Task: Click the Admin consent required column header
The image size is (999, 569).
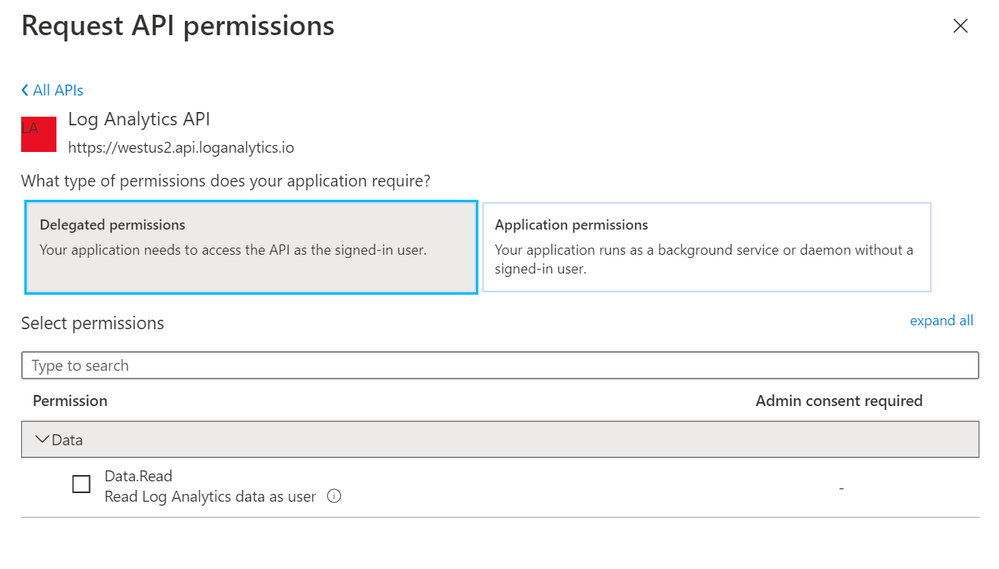Action: click(838, 401)
